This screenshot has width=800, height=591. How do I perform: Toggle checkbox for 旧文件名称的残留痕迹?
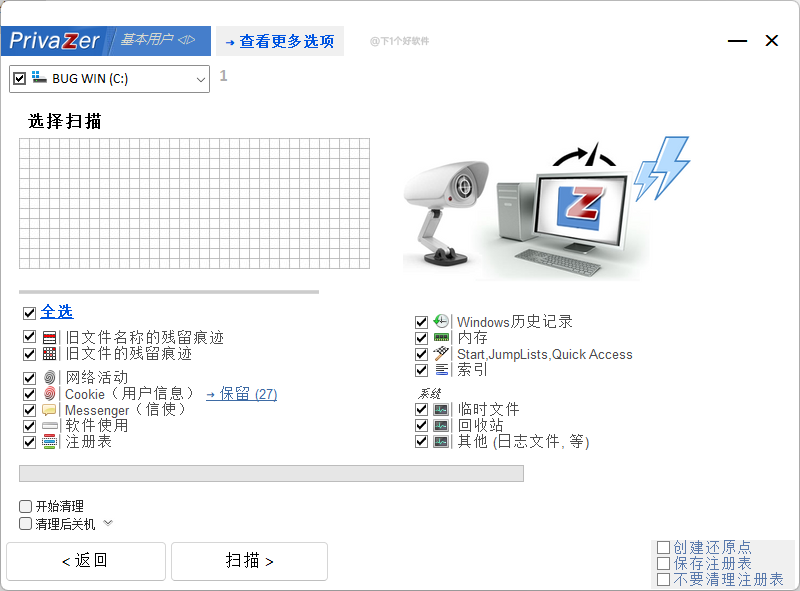(30, 337)
